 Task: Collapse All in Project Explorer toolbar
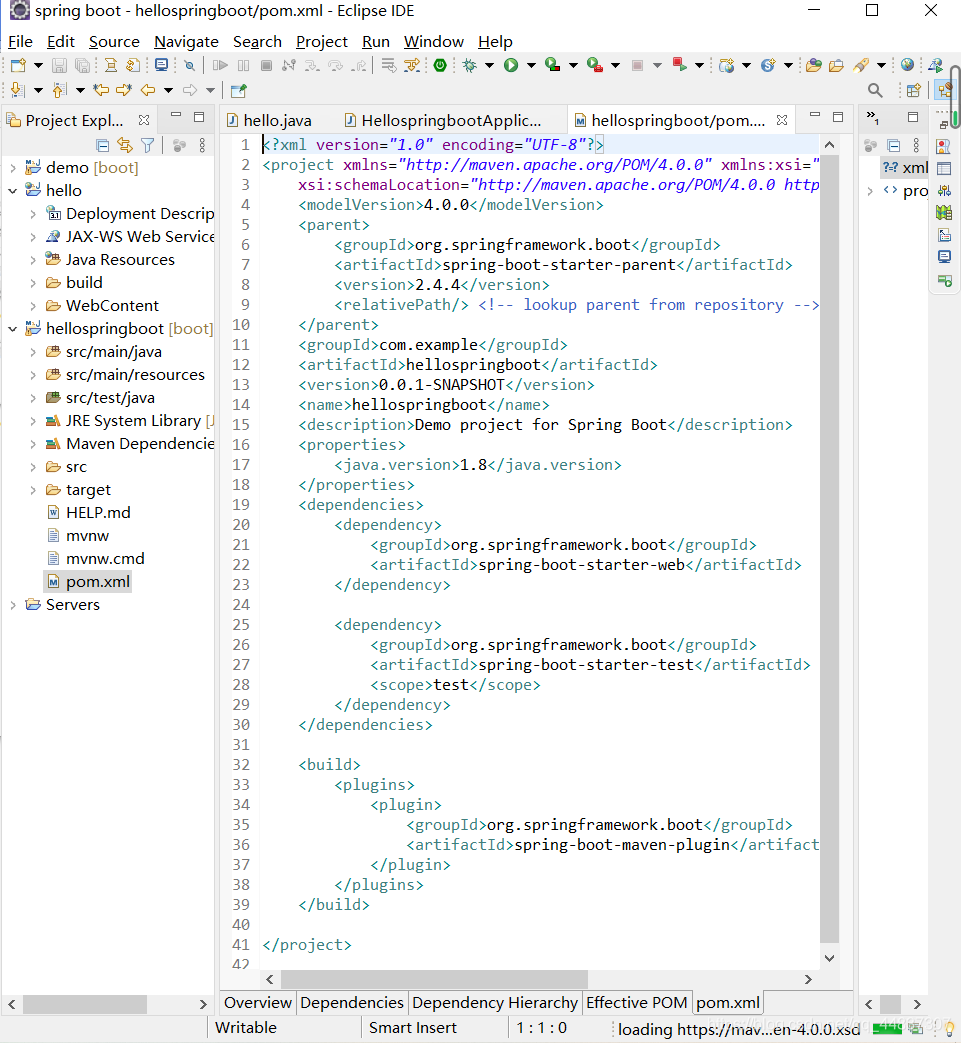point(102,145)
